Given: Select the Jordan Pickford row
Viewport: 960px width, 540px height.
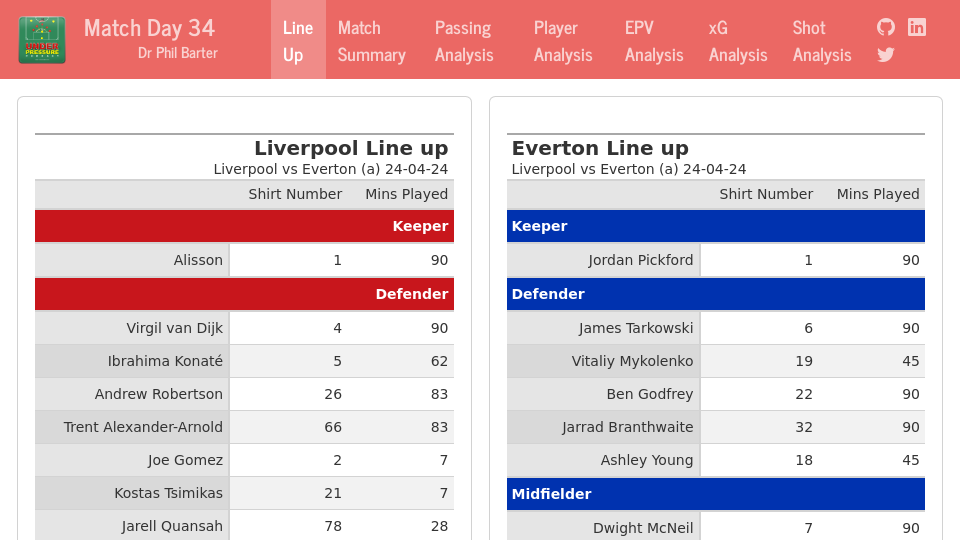Looking at the screenshot, I should tap(715, 260).
